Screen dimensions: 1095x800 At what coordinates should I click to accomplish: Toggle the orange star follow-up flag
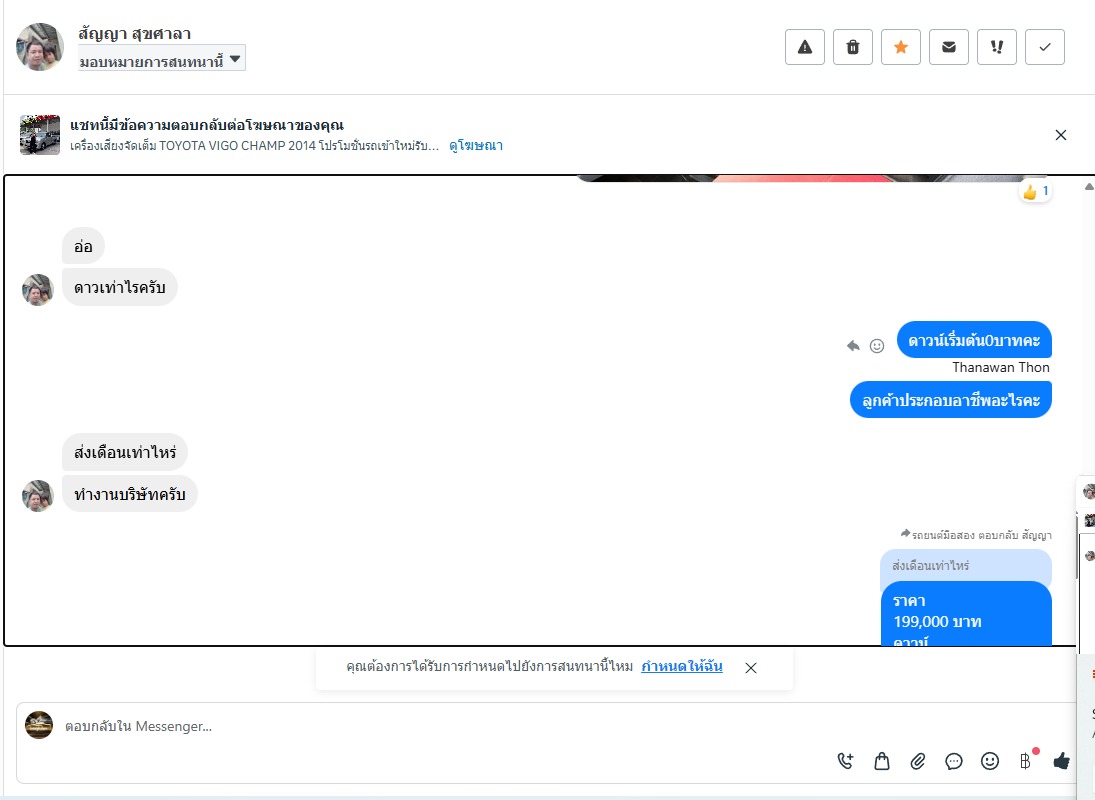901,47
